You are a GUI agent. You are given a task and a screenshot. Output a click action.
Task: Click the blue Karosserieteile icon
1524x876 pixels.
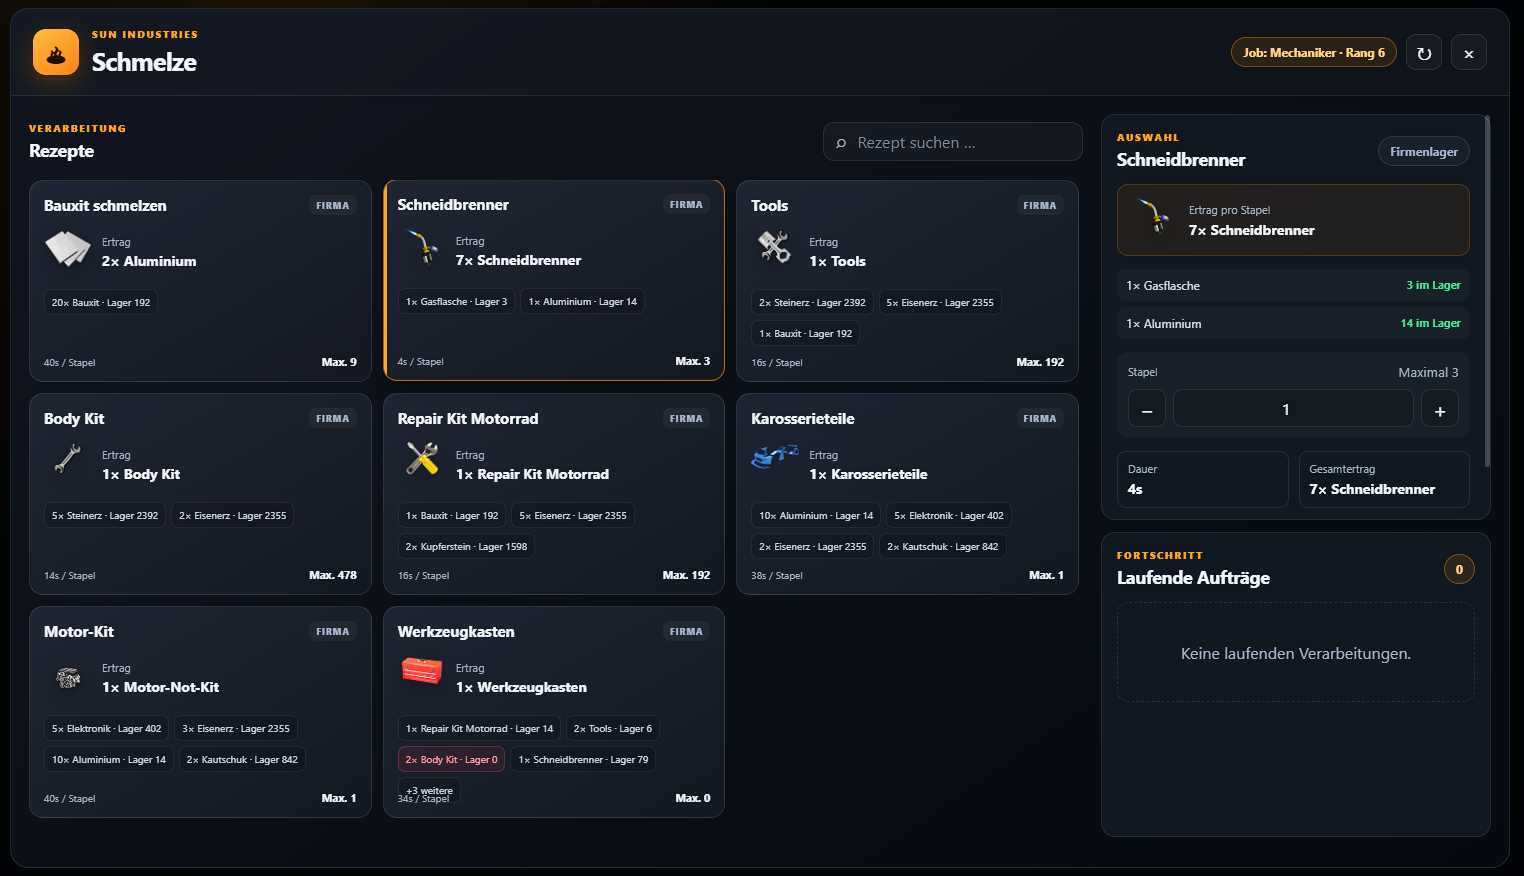point(775,457)
